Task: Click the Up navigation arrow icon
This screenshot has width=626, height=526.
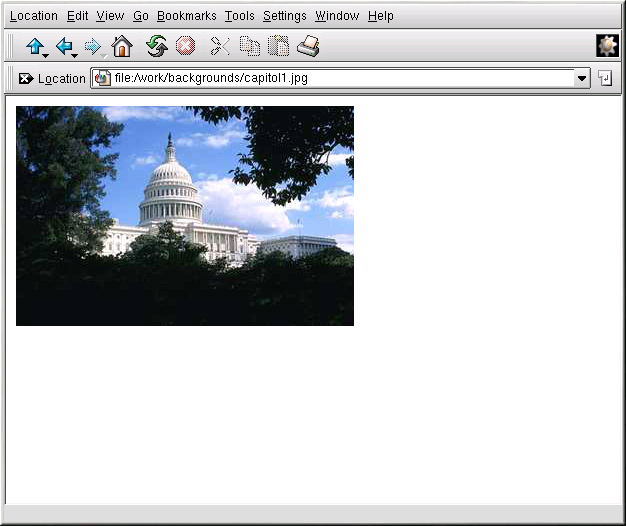Action: [x=35, y=45]
